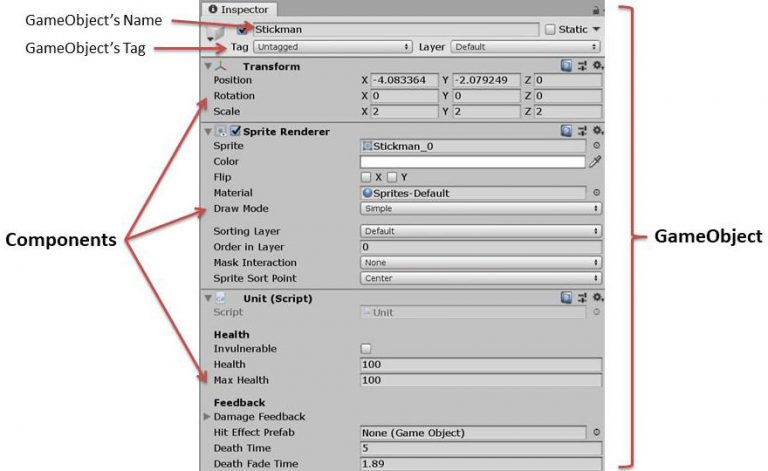The width and height of the screenshot is (768, 471).
Task: Open the Tag dropdown showing Untagged
Action: pyautogui.click(x=332, y=46)
